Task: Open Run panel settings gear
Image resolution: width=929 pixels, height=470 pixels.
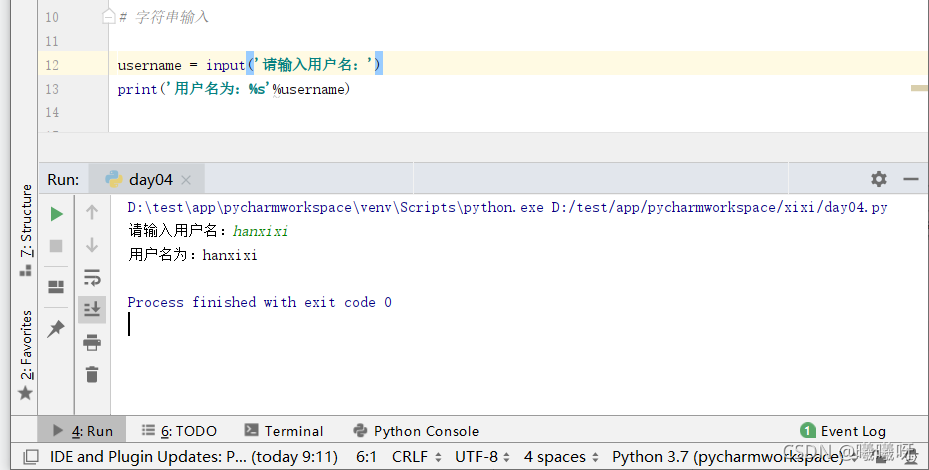Action: (879, 179)
